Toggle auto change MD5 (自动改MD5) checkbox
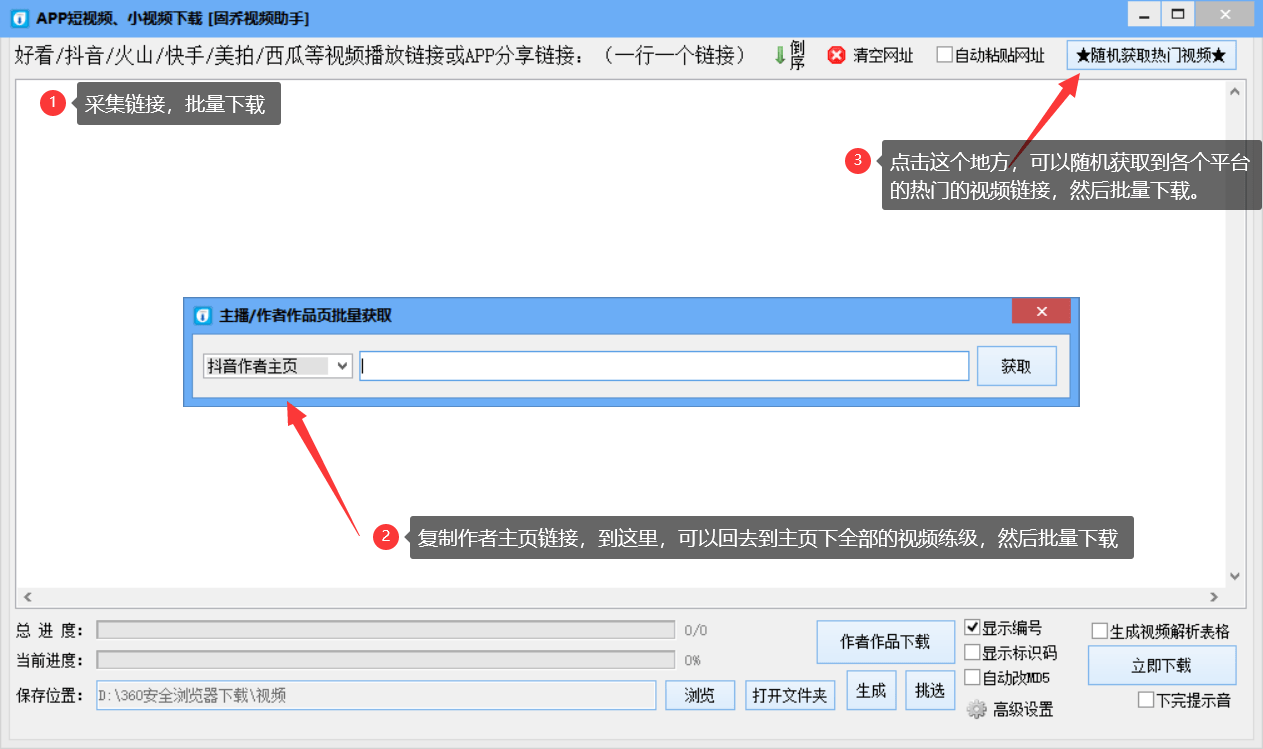 pyautogui.click(x=972, y=678)
